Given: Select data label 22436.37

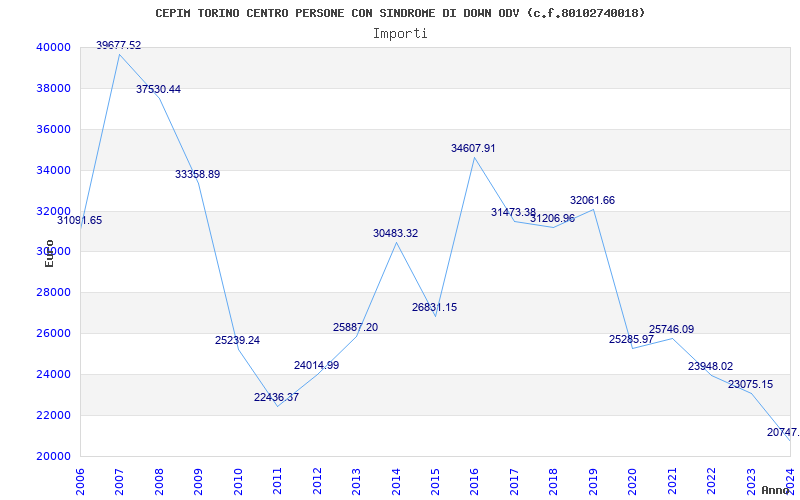Looking at the screenshot, I should point(277,397).
